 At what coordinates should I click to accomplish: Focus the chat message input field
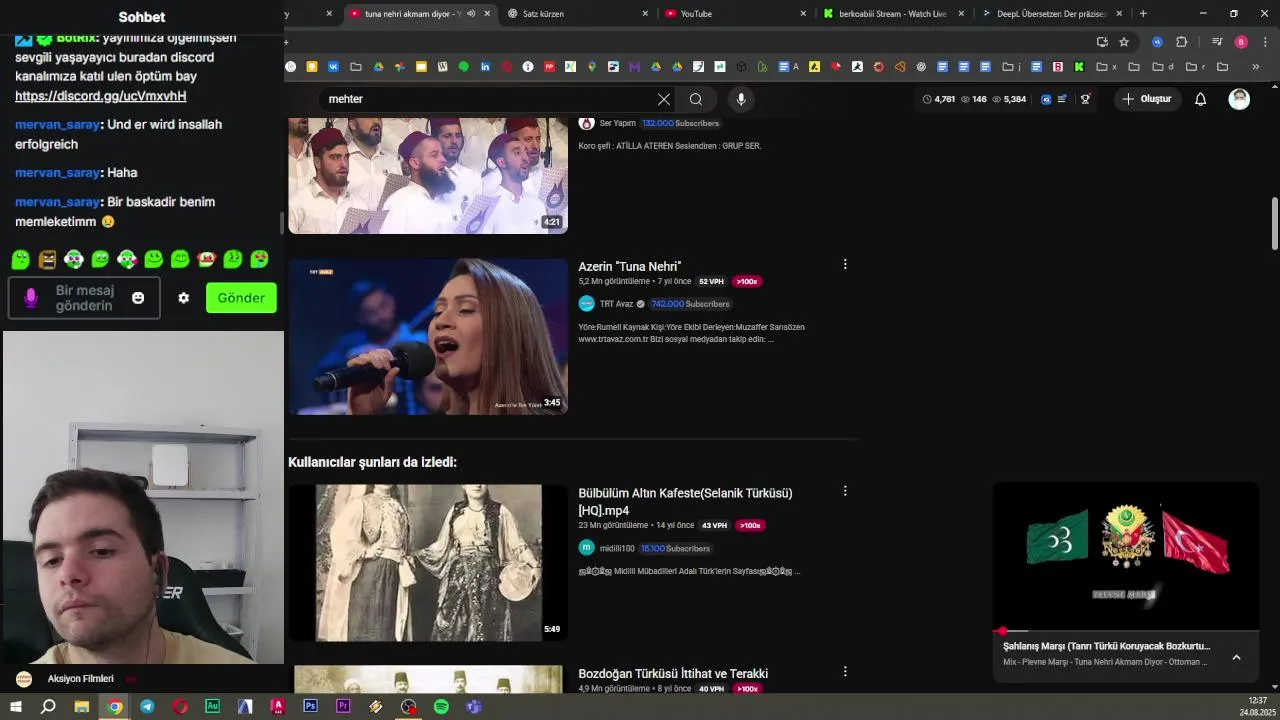click(x=84, y=298)
